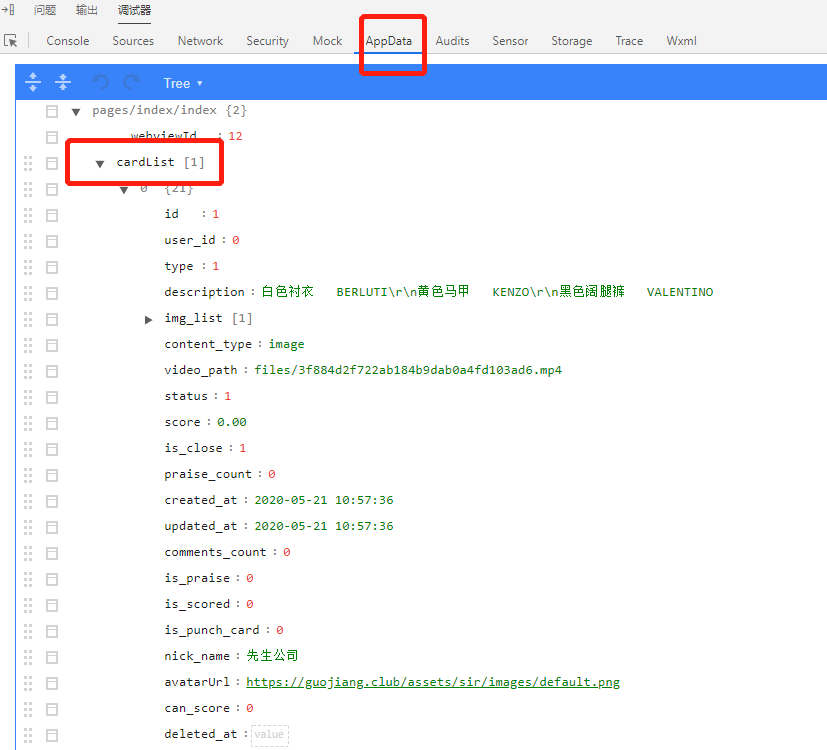Click the element inspector cursor icon
This screenshot has height=750, width=827.
[11, 41]
